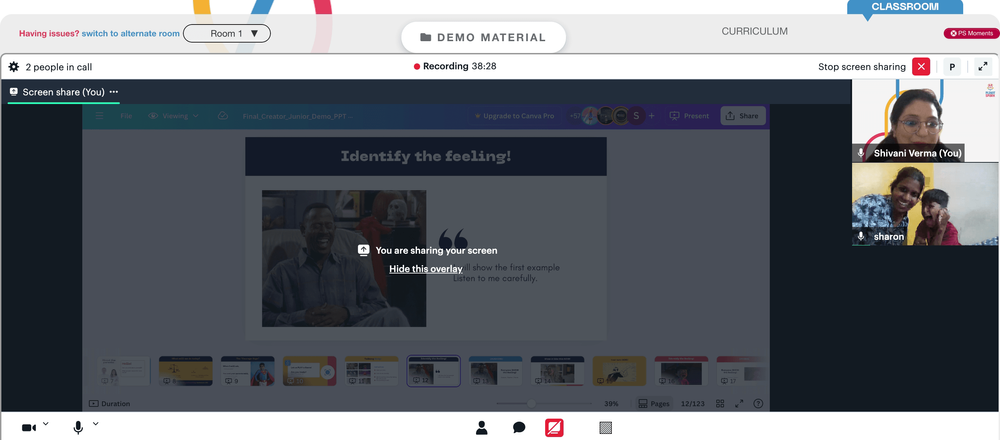1000x440 pixels.
Task: Click Final_Creator_Junior_Demo_PPT file name
Action: click(297, 116)
